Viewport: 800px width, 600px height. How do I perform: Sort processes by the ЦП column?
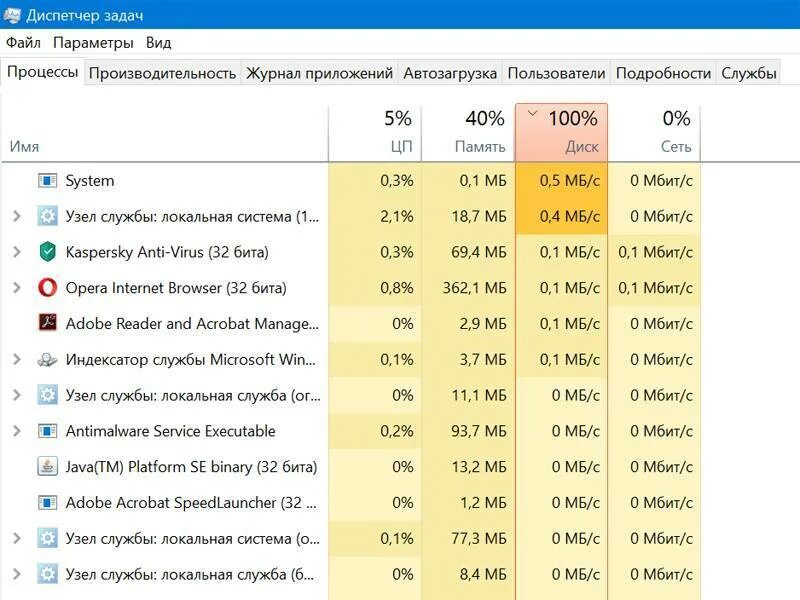(x=375, y=133)
